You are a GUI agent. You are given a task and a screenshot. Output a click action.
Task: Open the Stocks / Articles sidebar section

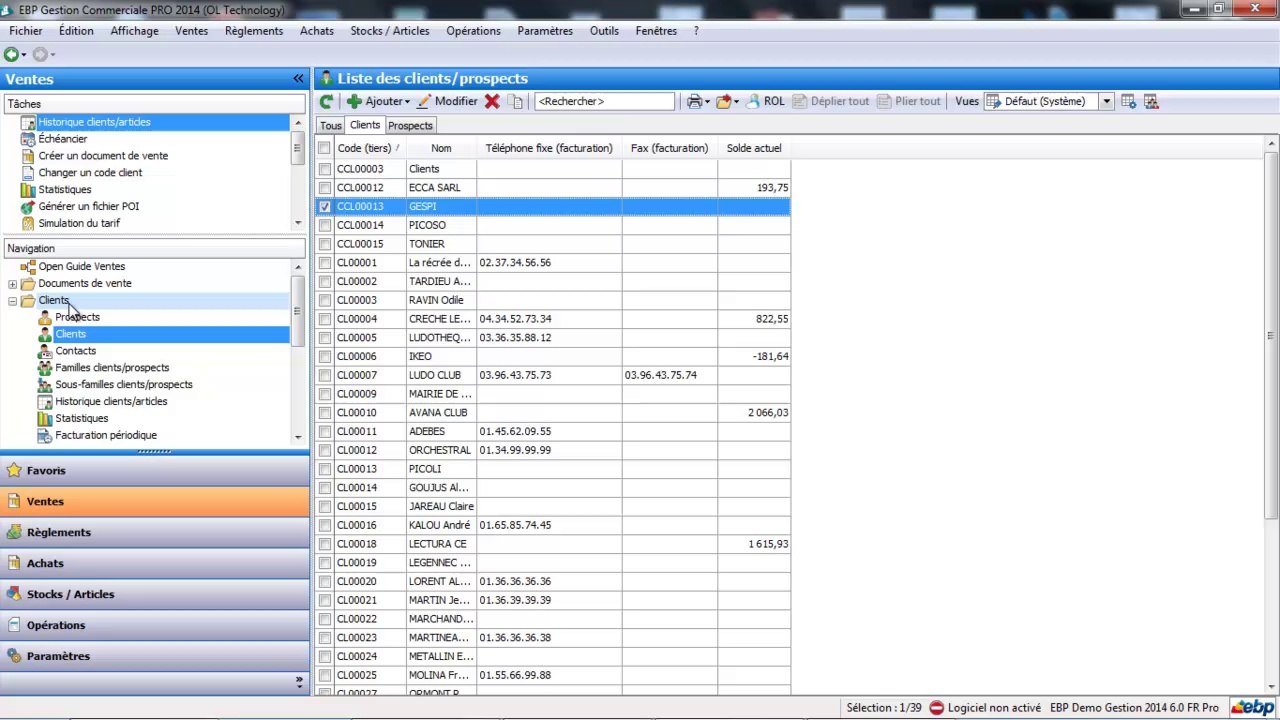[155, 595]
